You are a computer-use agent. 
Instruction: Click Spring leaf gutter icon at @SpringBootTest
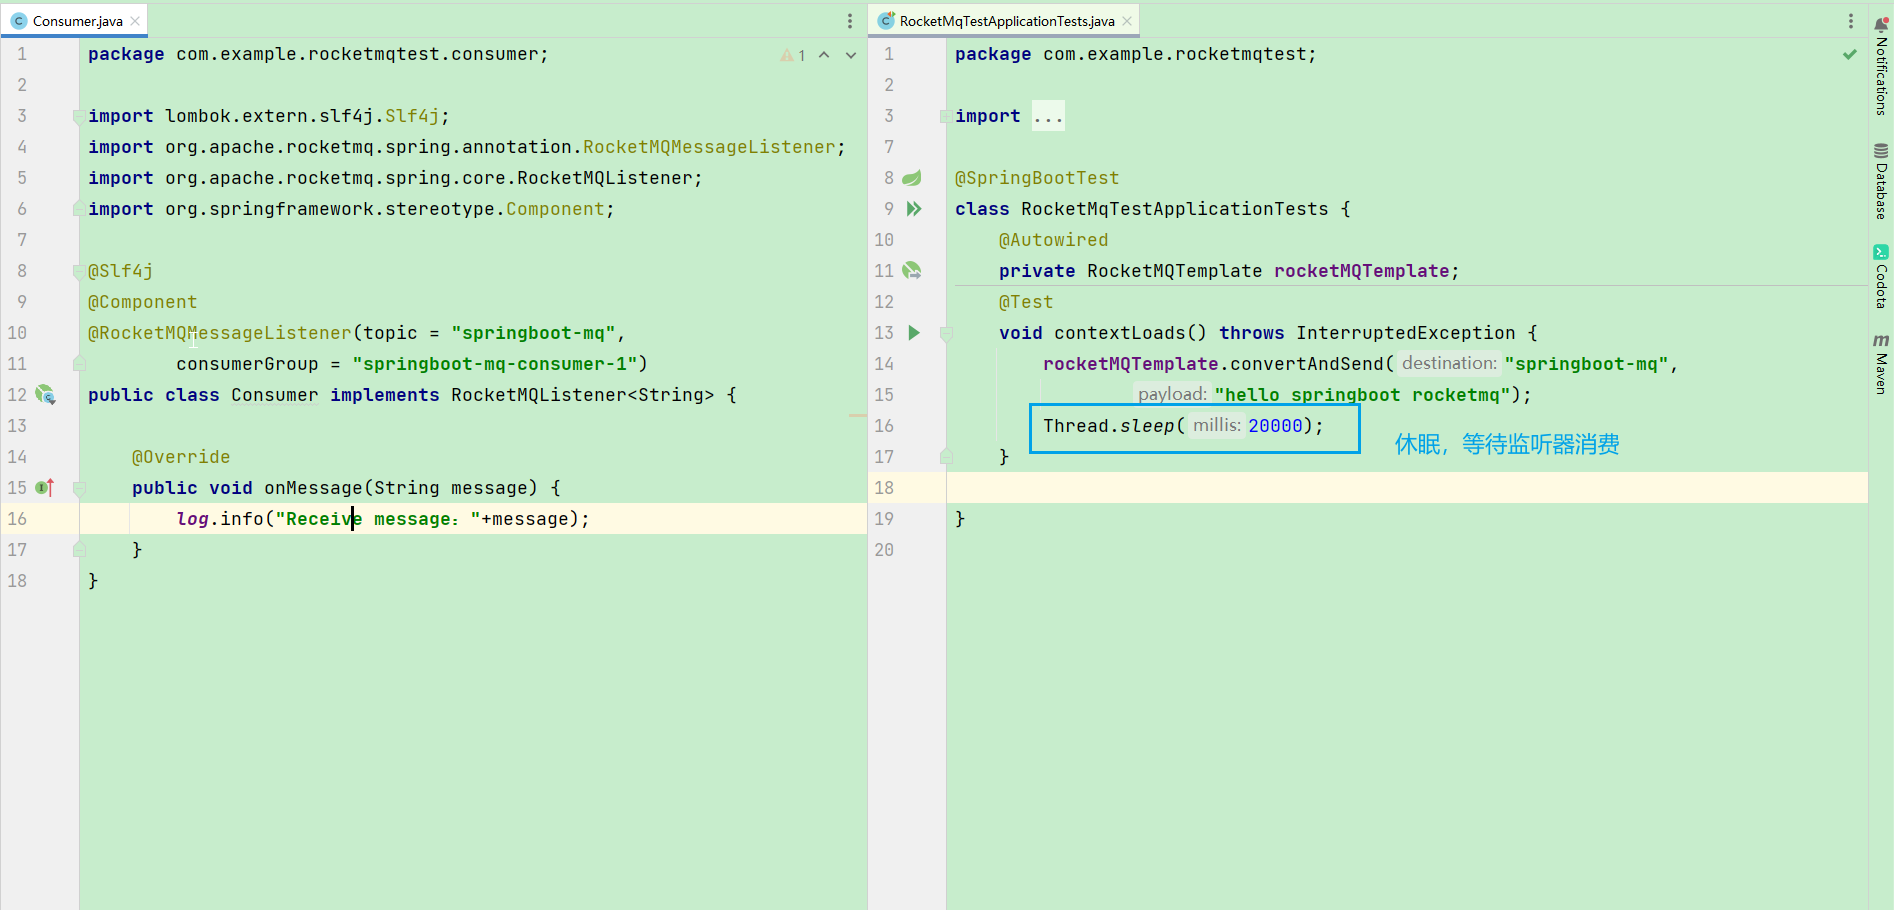point(911,178)
